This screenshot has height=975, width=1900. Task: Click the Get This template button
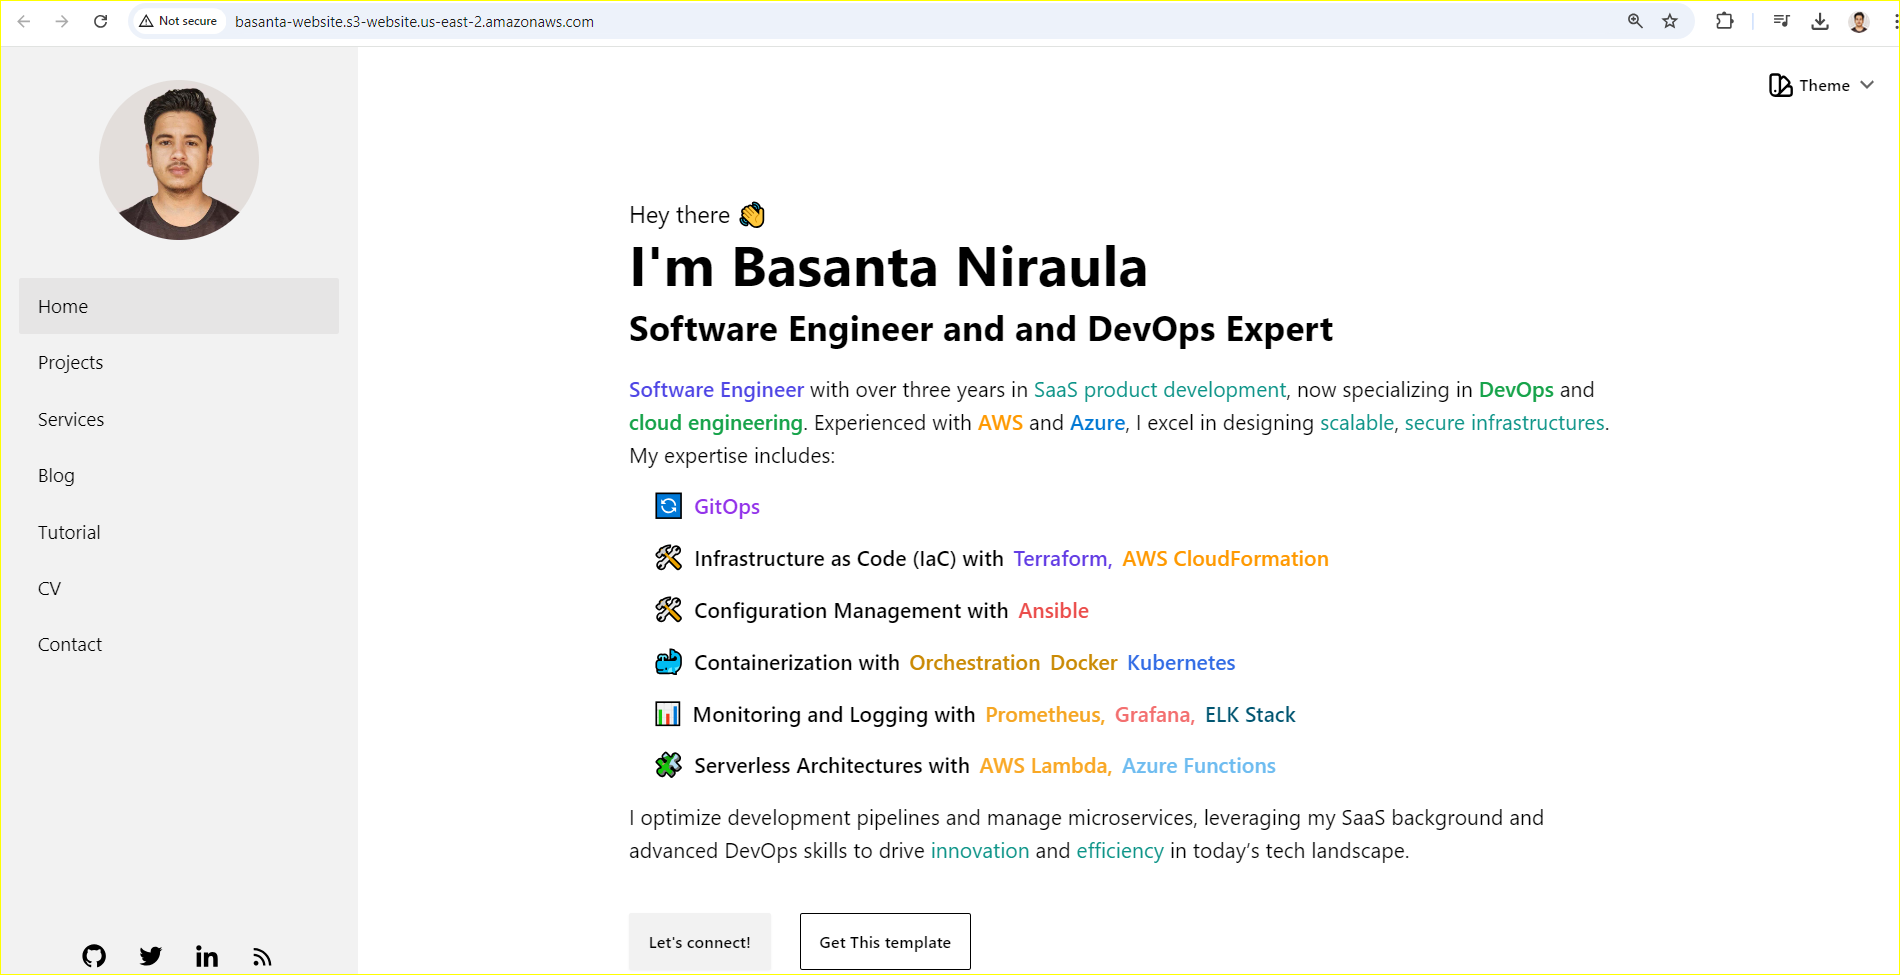[x=885, y=942]
